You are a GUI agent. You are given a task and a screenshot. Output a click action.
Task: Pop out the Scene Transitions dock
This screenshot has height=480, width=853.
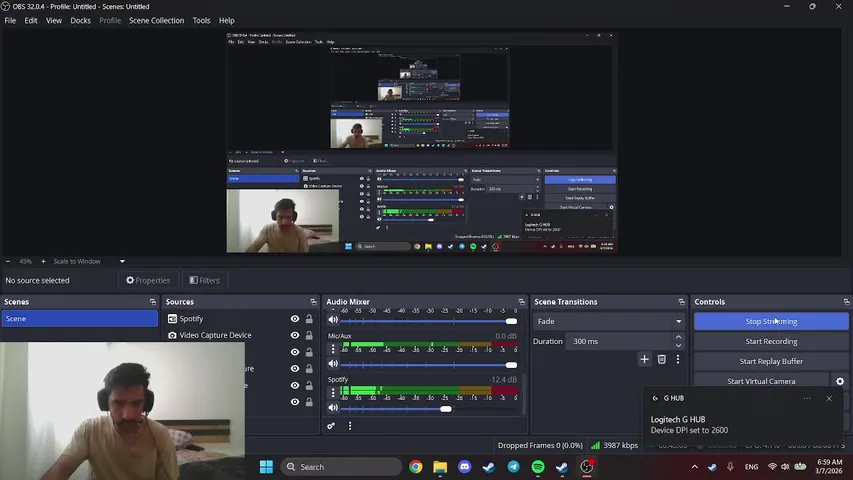pos(681,302)
